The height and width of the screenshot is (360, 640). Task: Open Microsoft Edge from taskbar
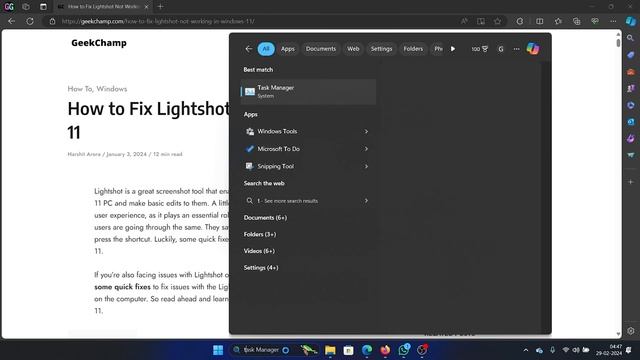pyautogui.click(x=367, y=350)
